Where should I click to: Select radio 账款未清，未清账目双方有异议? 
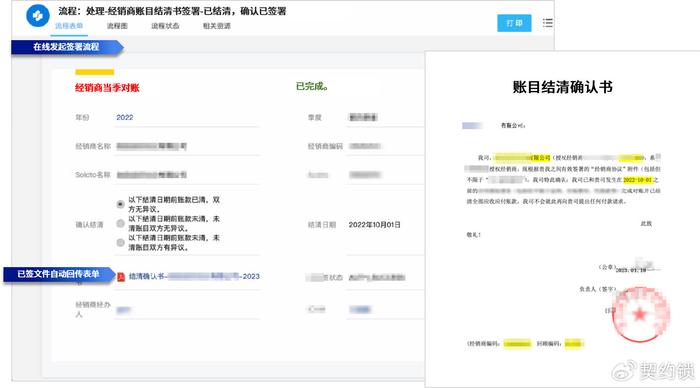click(121, 242)
